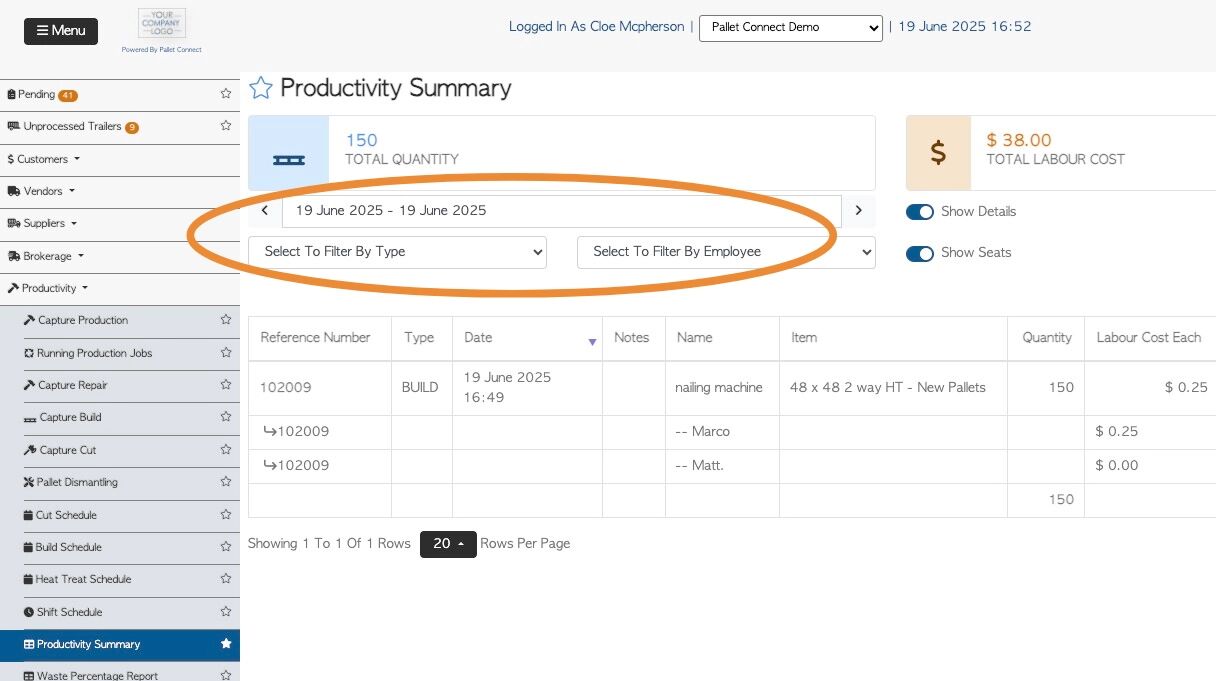Expand the Brokerage menu
Viewport: 1216px width, 681px height.
point(46,256)
